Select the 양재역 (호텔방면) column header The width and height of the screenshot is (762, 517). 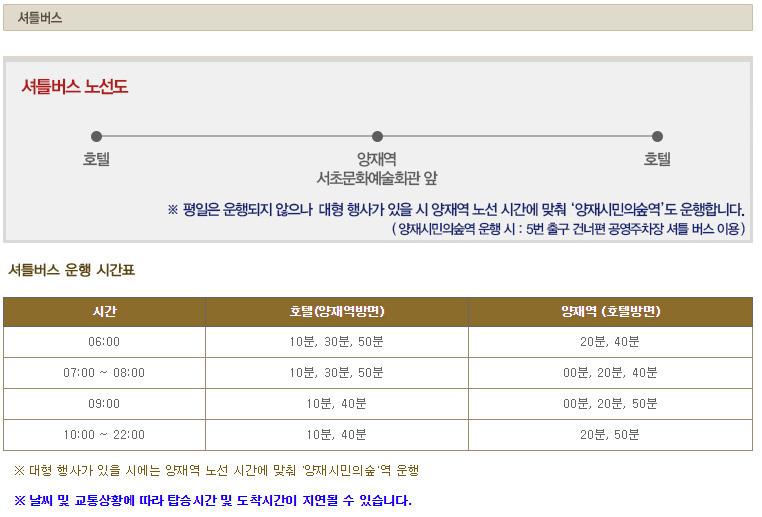point(610,312)
